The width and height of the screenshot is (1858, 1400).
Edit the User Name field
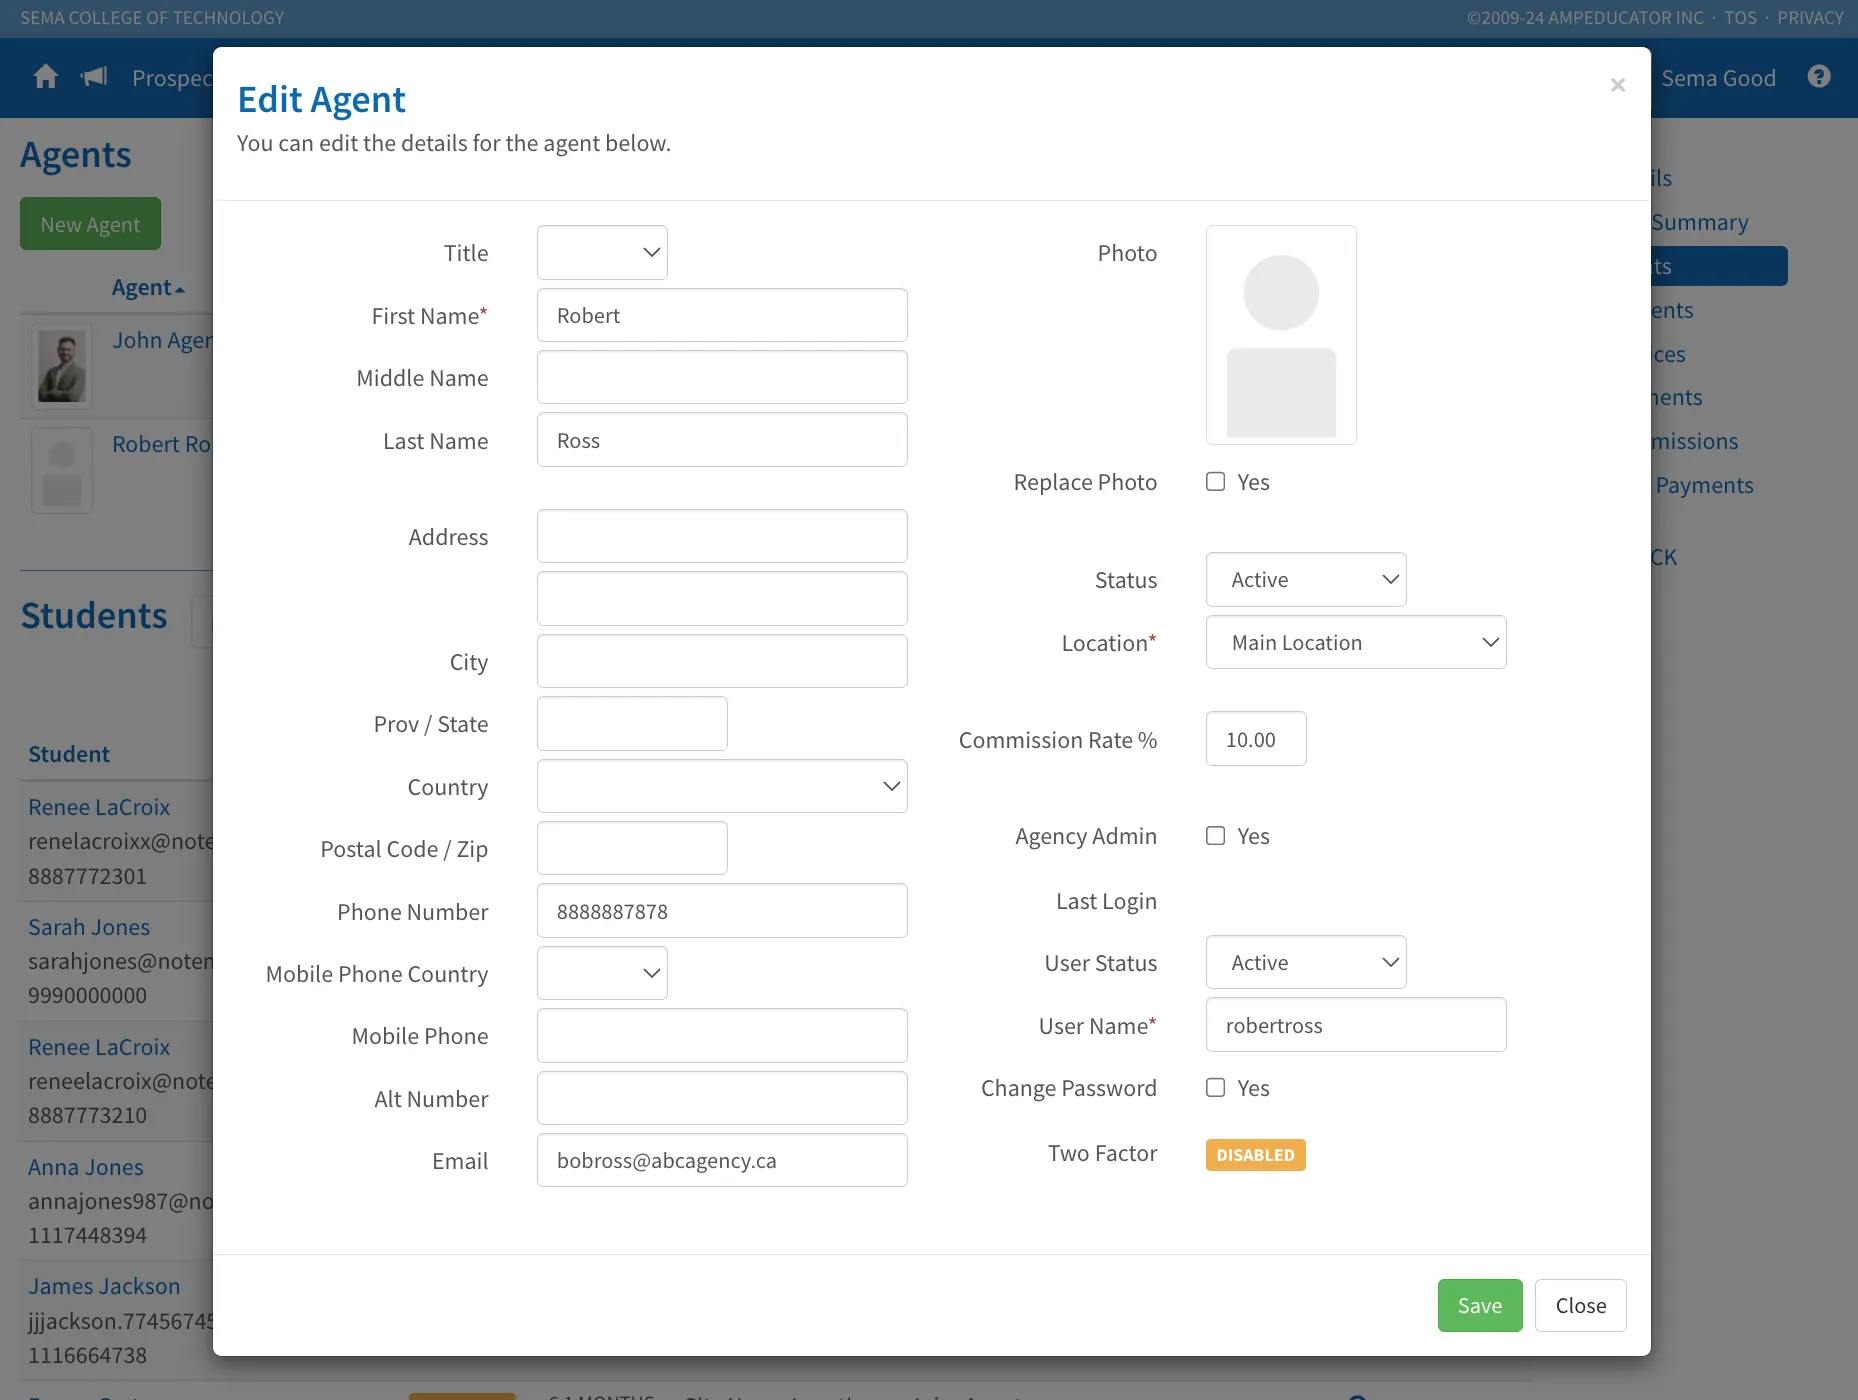(1356, 1025)
